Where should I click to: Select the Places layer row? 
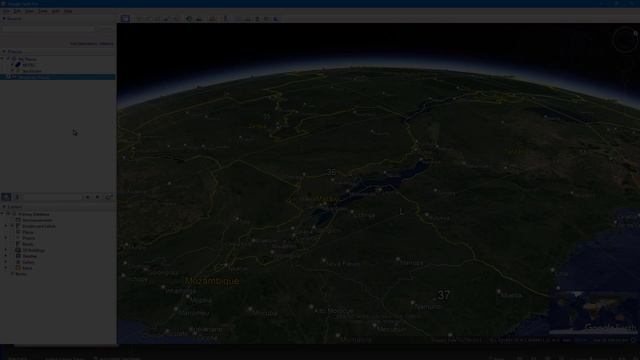(x=28, y=232)
